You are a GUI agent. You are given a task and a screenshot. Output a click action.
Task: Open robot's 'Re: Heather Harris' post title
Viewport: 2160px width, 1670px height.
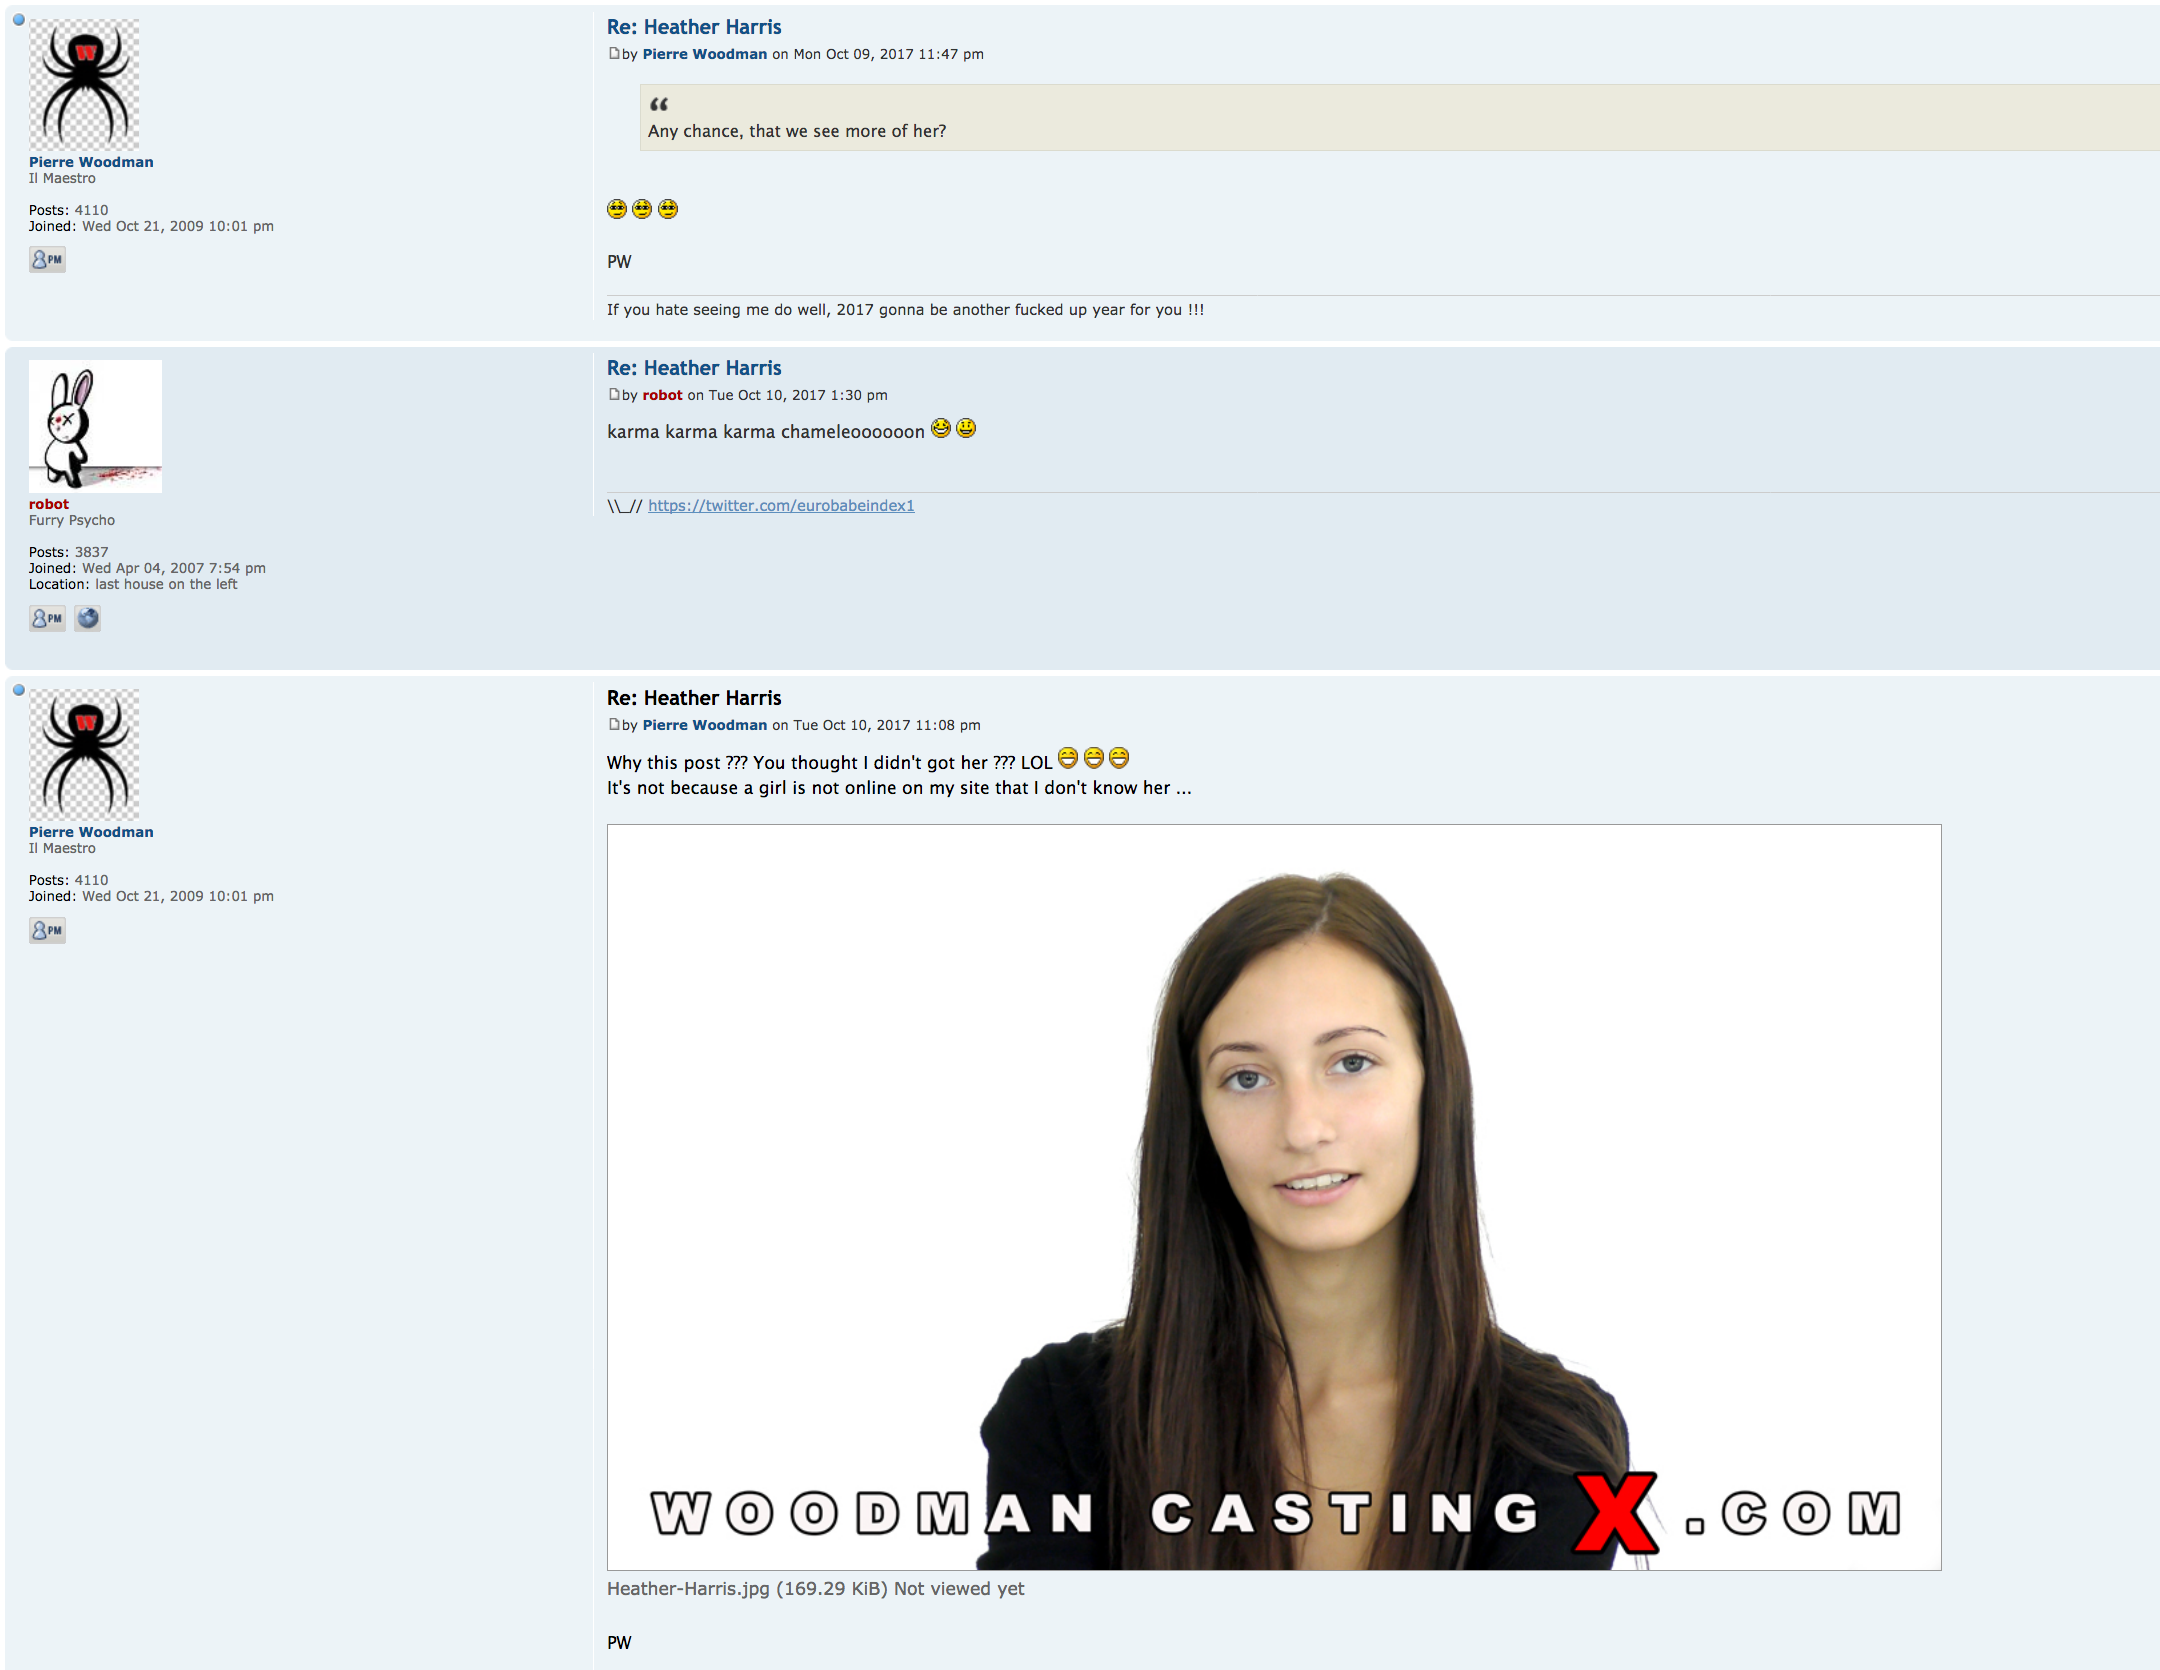(x=693, y=368)
